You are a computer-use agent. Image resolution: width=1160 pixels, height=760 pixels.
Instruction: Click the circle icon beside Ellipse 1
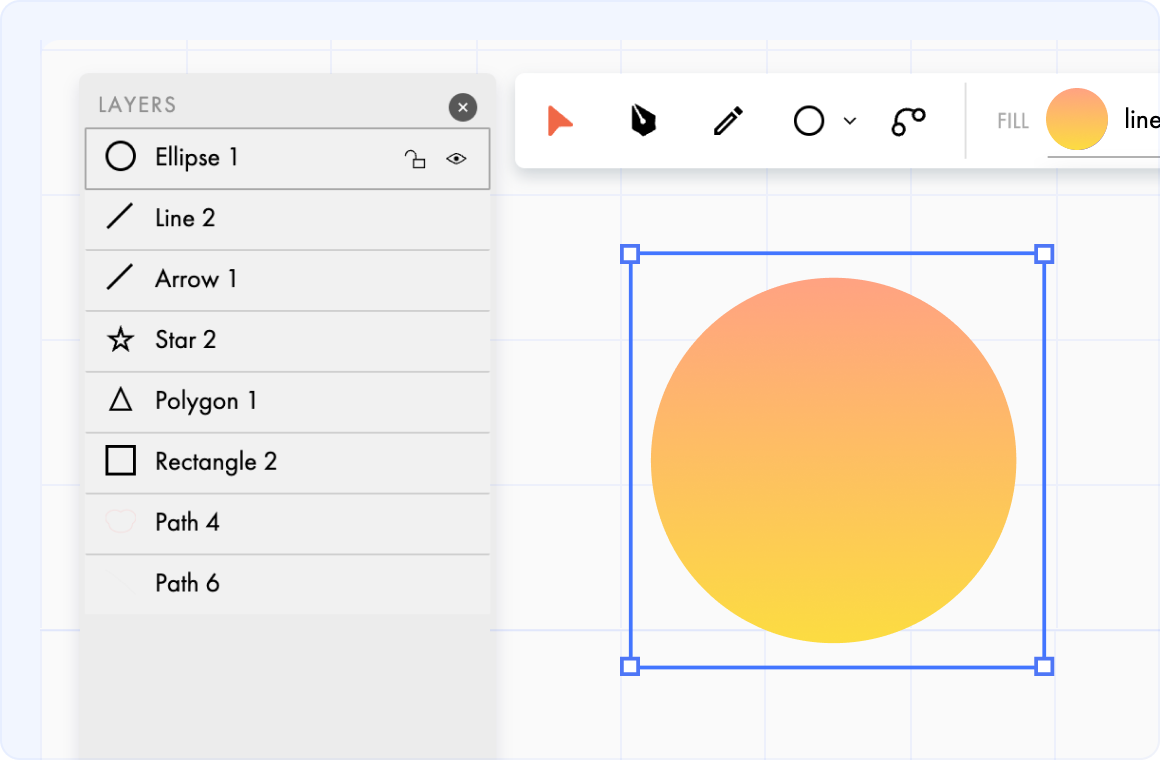point(120,157)
